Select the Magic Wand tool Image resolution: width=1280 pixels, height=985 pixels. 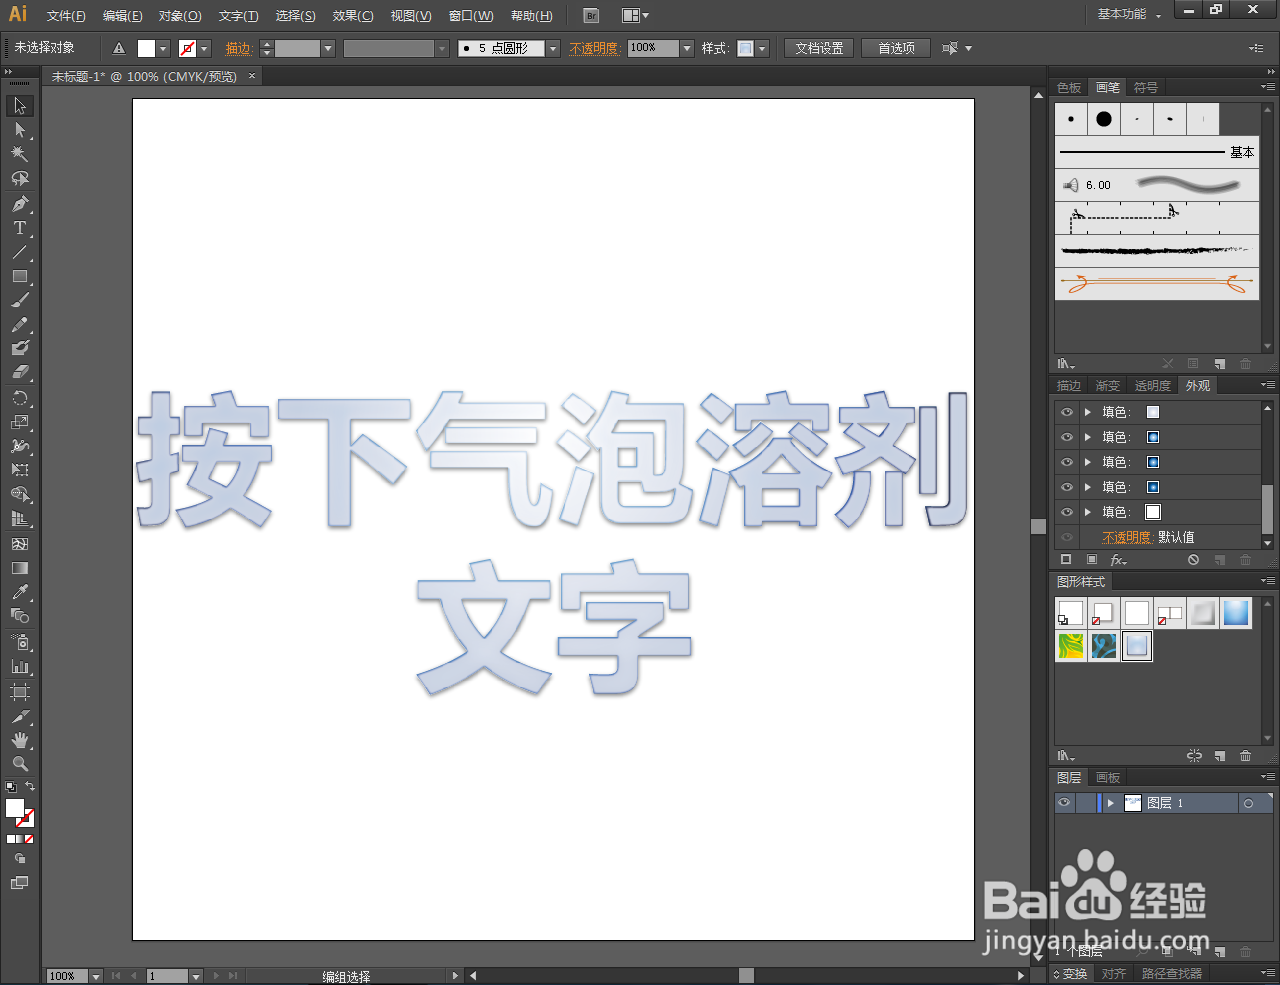point(21,154)
